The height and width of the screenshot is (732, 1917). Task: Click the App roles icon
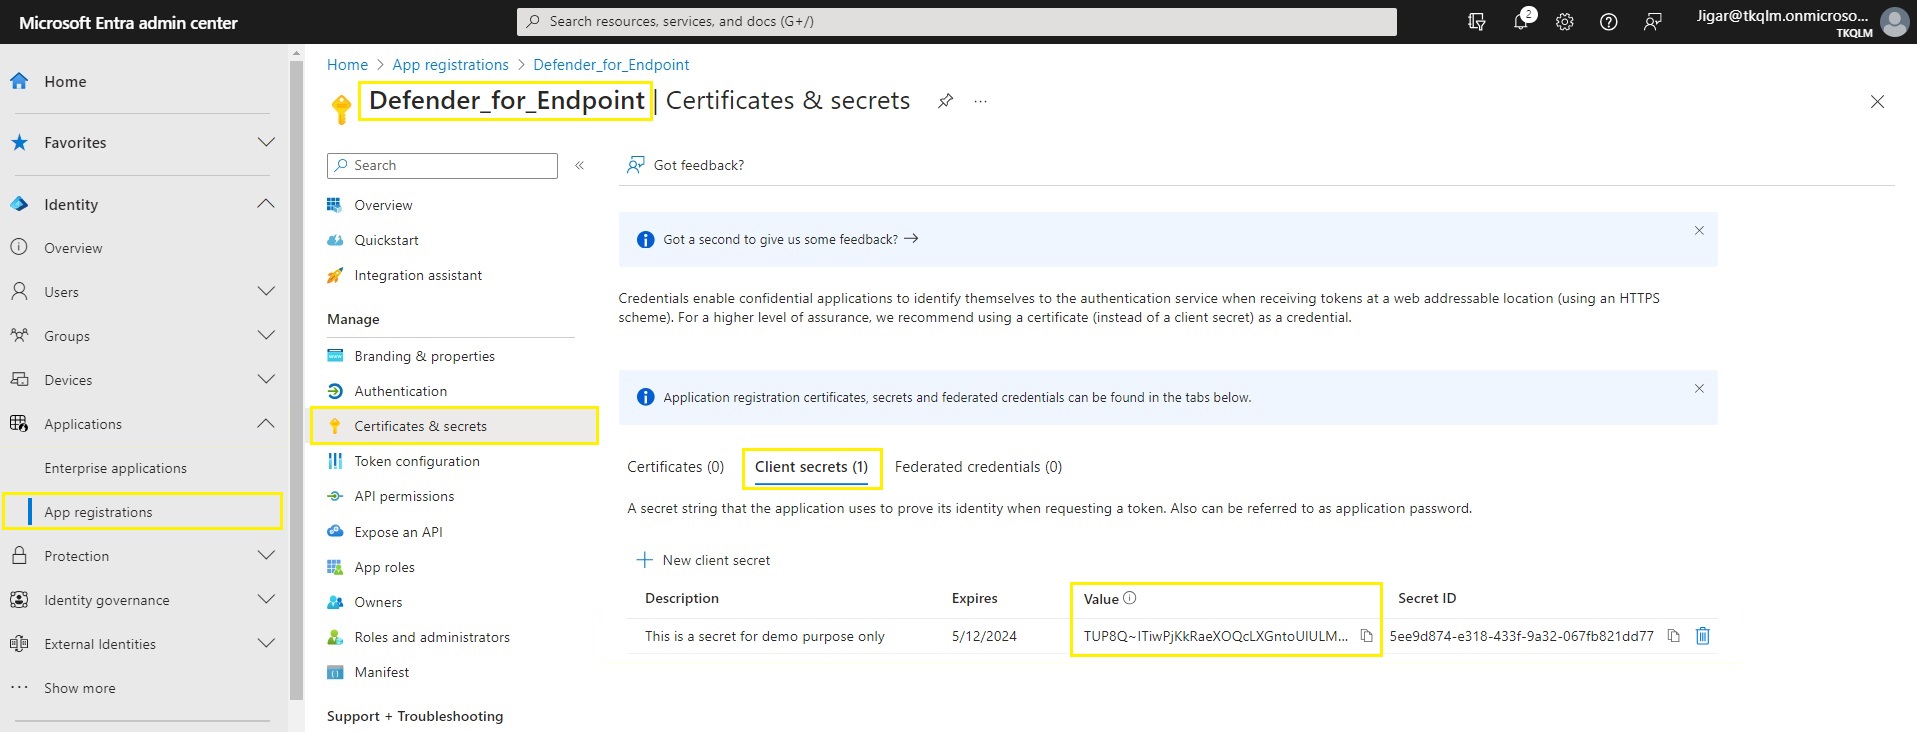pyautogui.click(x=335, y=567)
